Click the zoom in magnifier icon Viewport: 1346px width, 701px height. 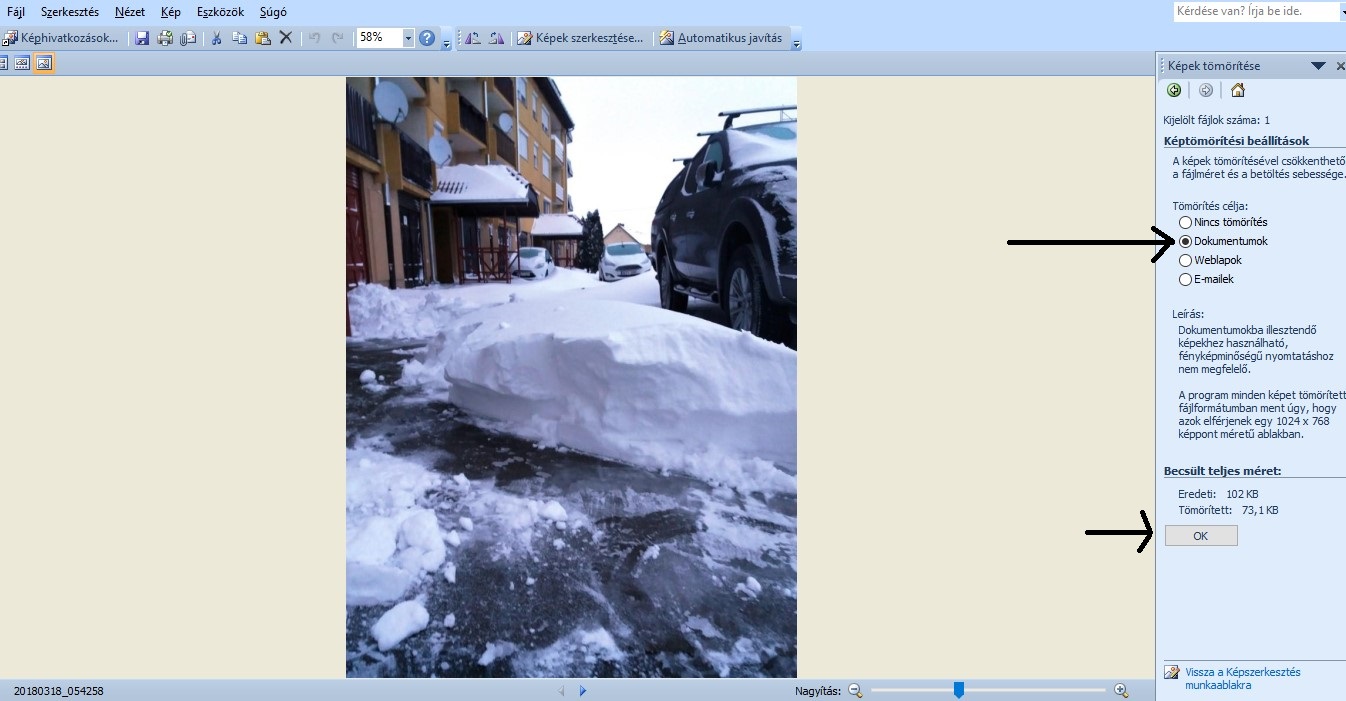point(1121,690)
